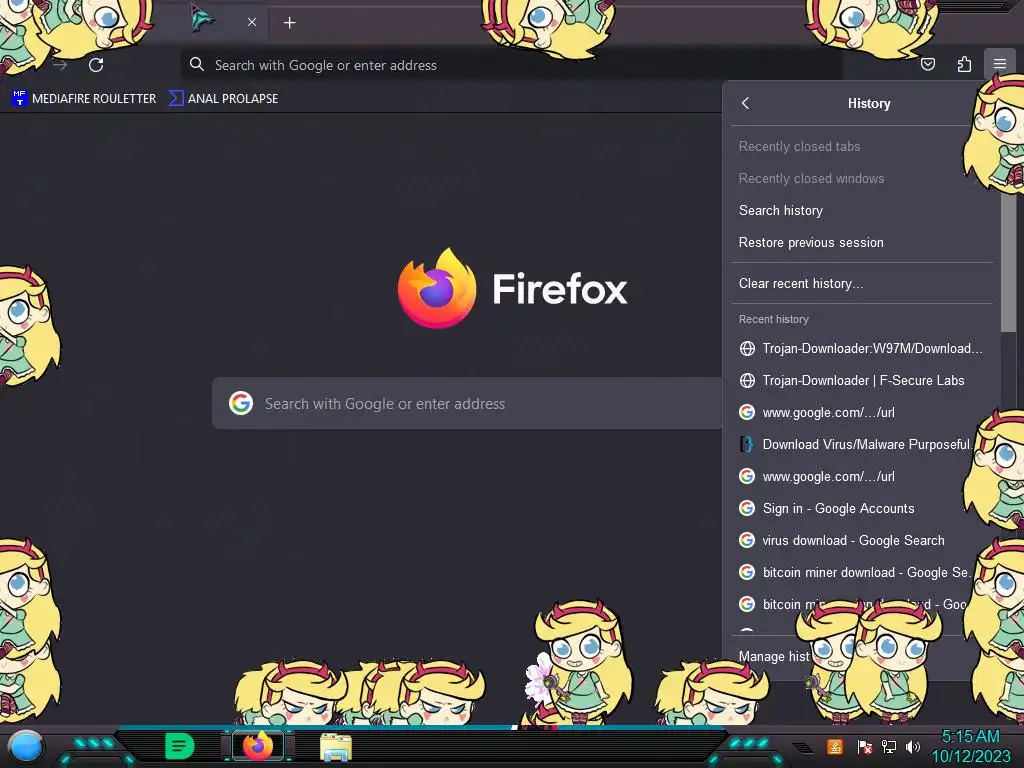Viewport: 1024px width, 768px height.
Task: Toggle the hamburger application menu
Action: click(999, 64)
